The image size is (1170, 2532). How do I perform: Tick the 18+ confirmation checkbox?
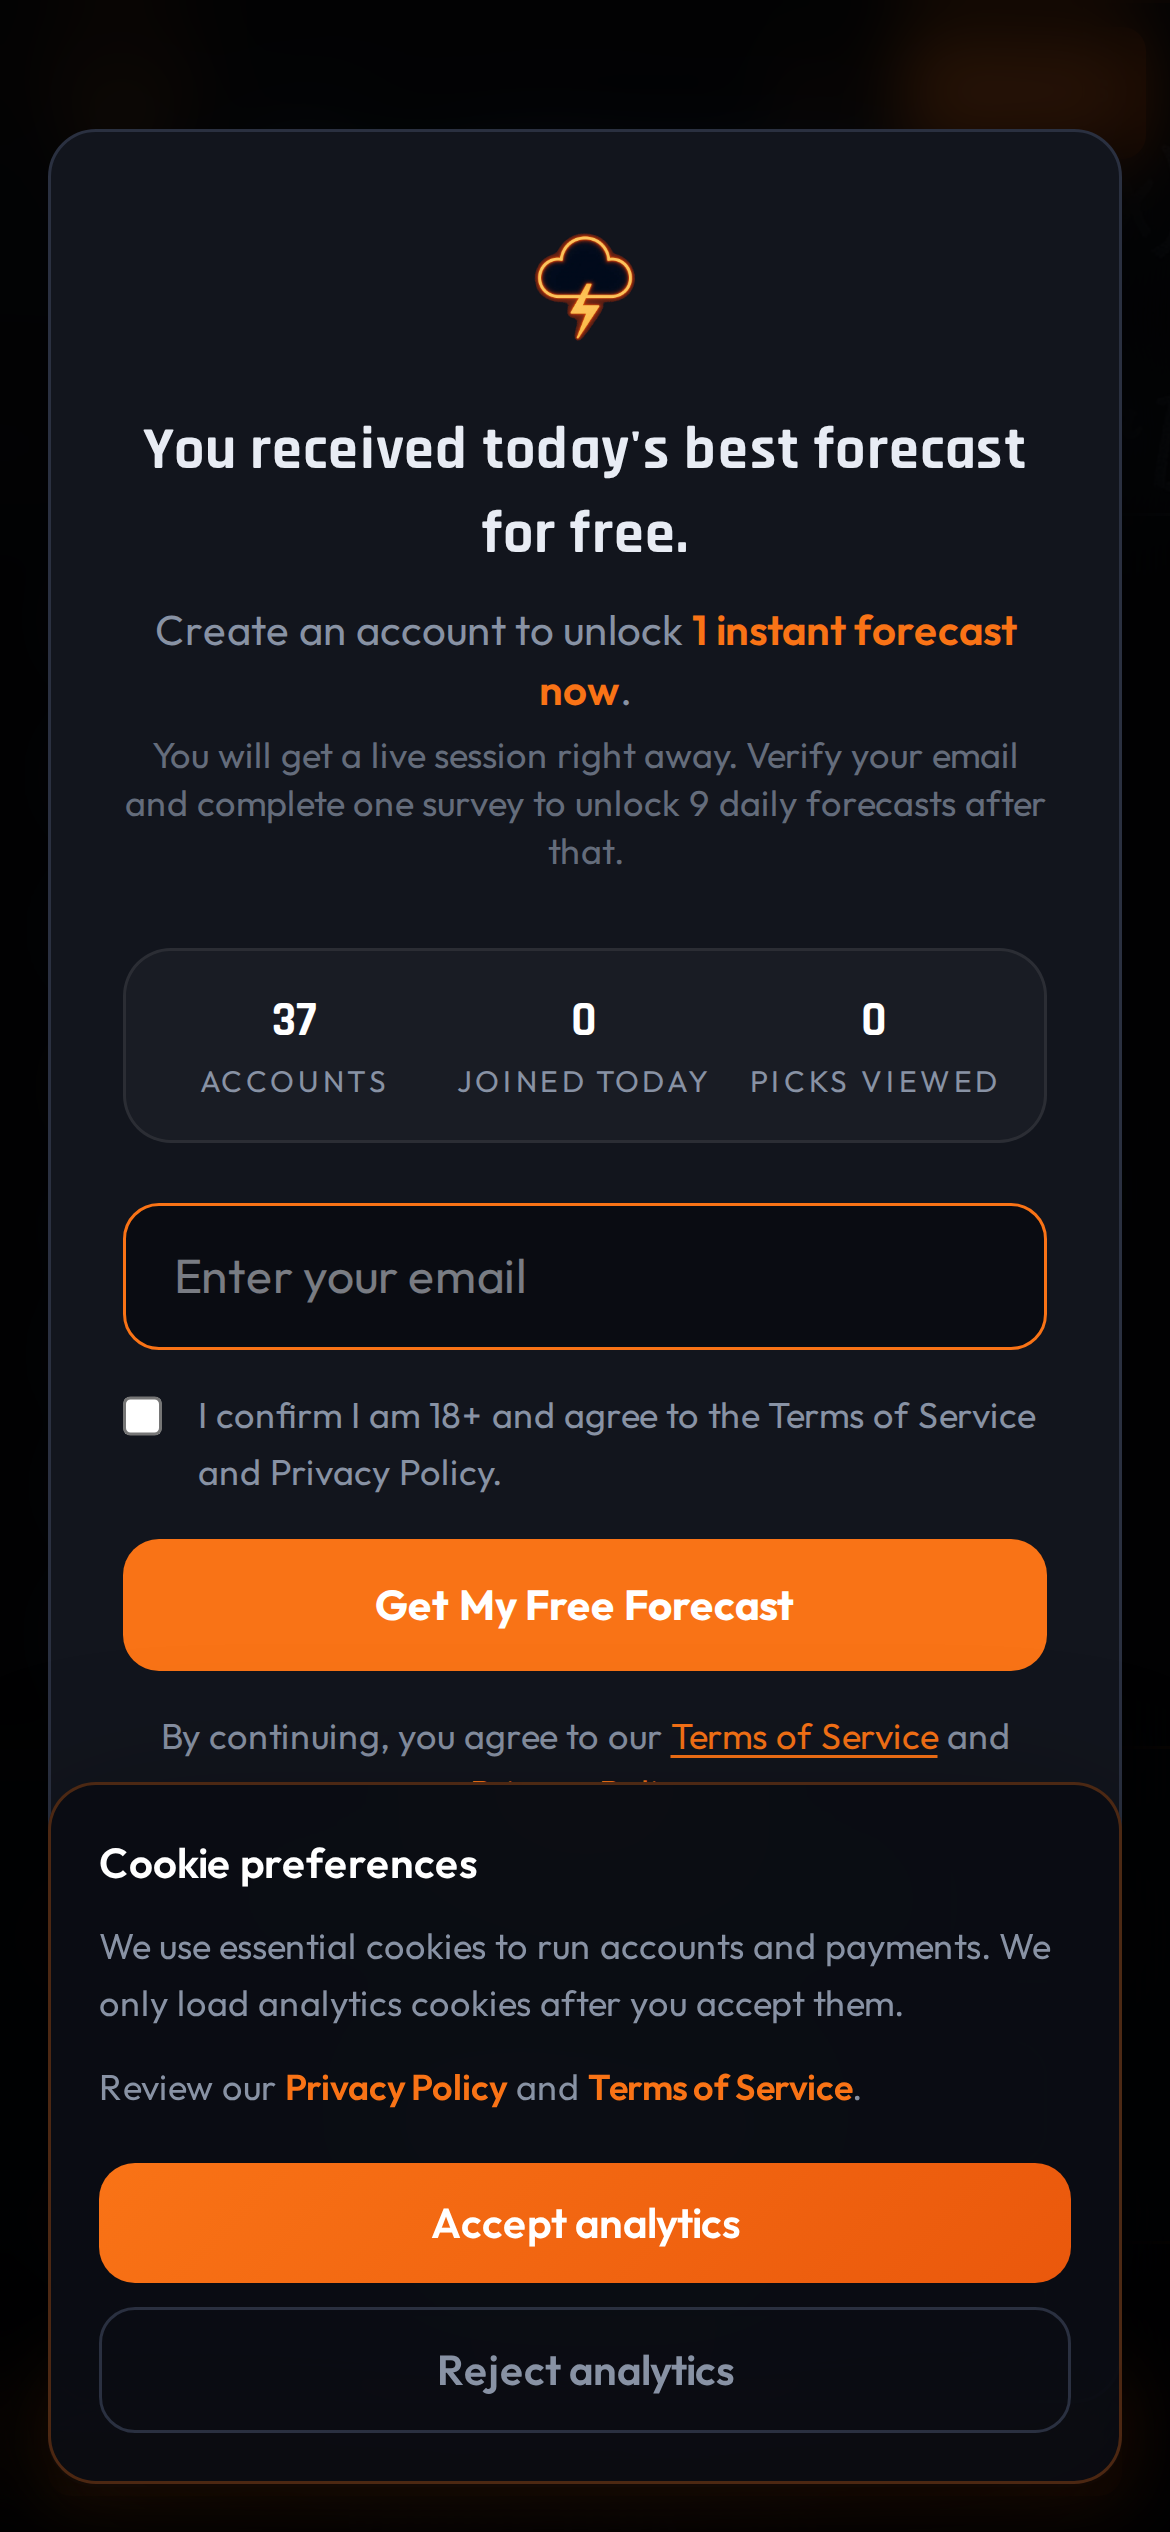(143, 1416)
